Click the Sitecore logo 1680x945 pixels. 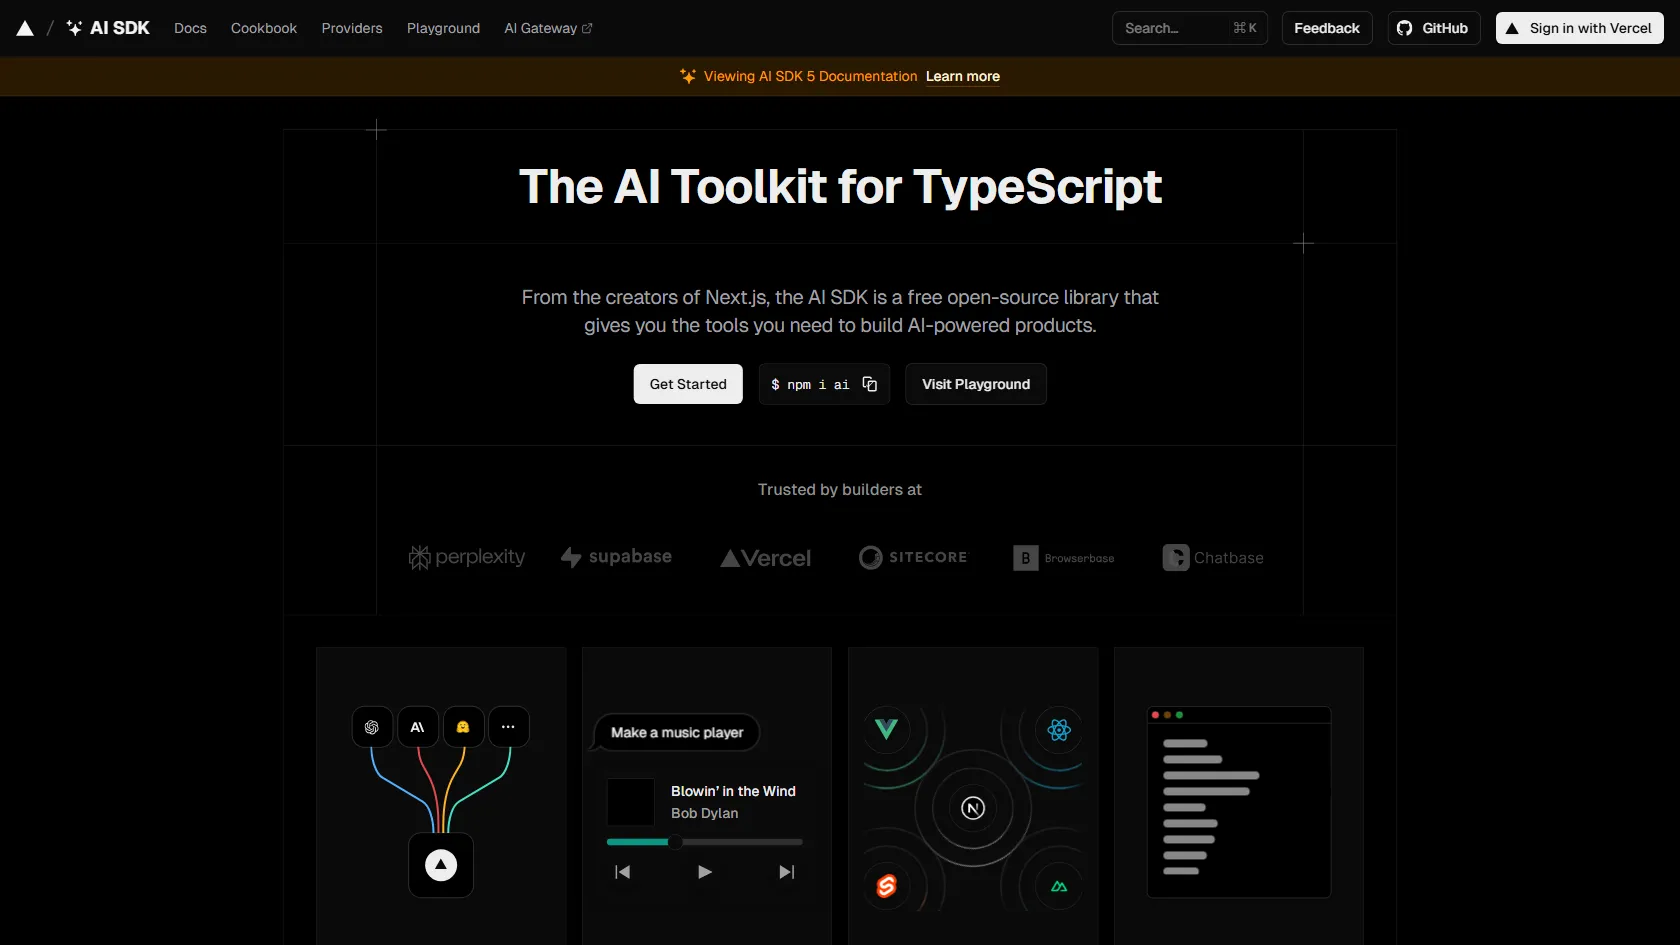tap(913, 557)
